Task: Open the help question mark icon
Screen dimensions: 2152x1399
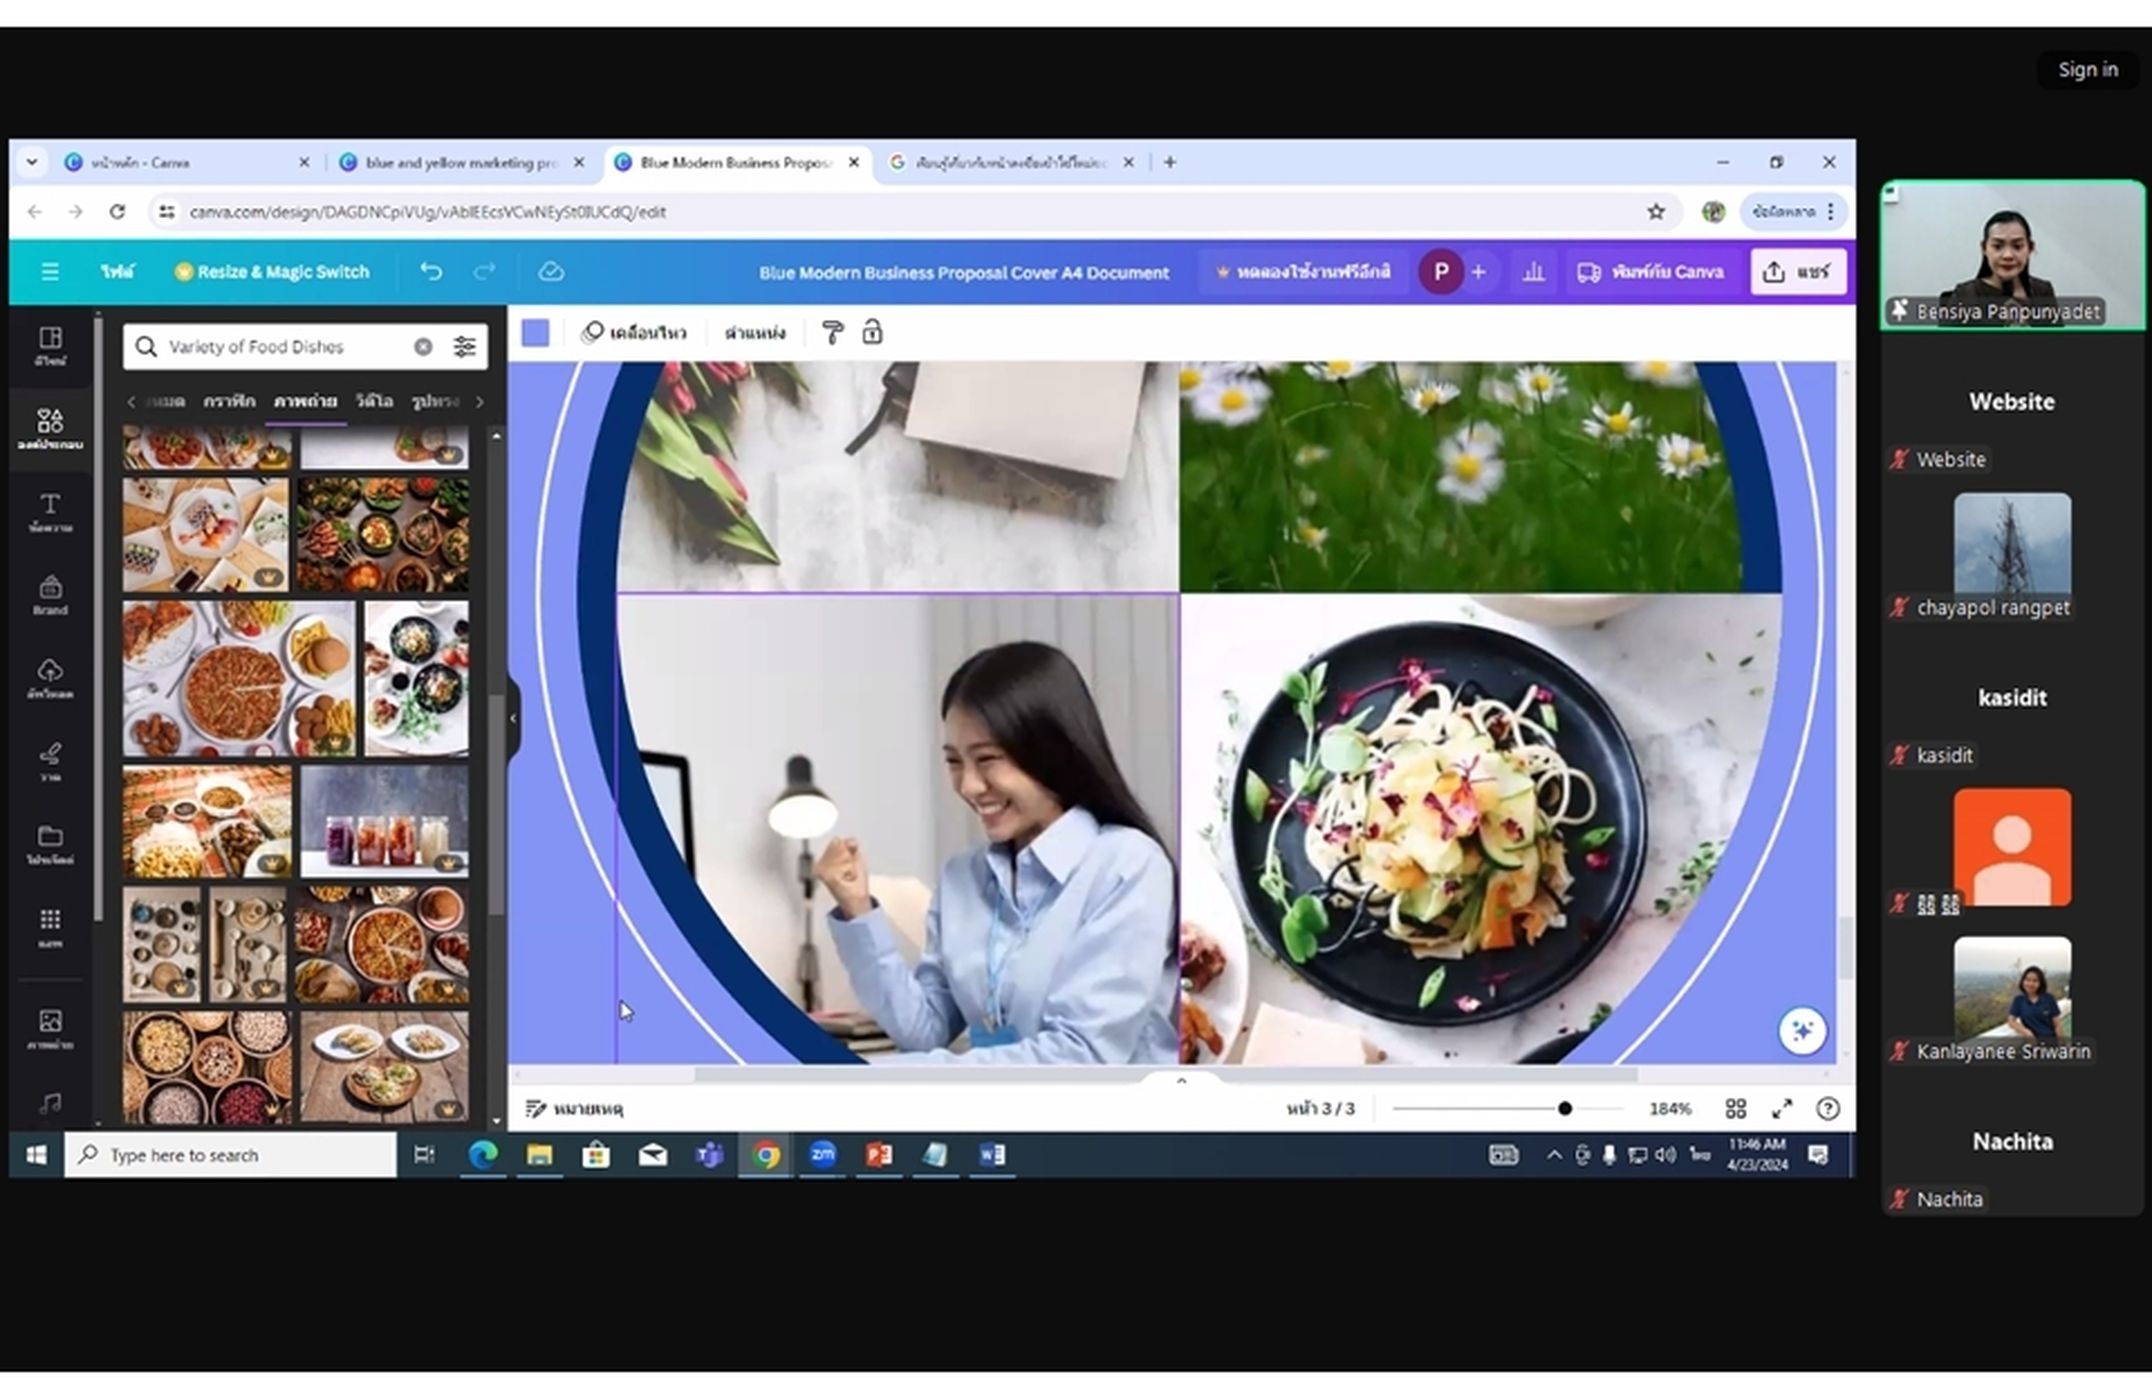Action: (x=1828, y=1108)
